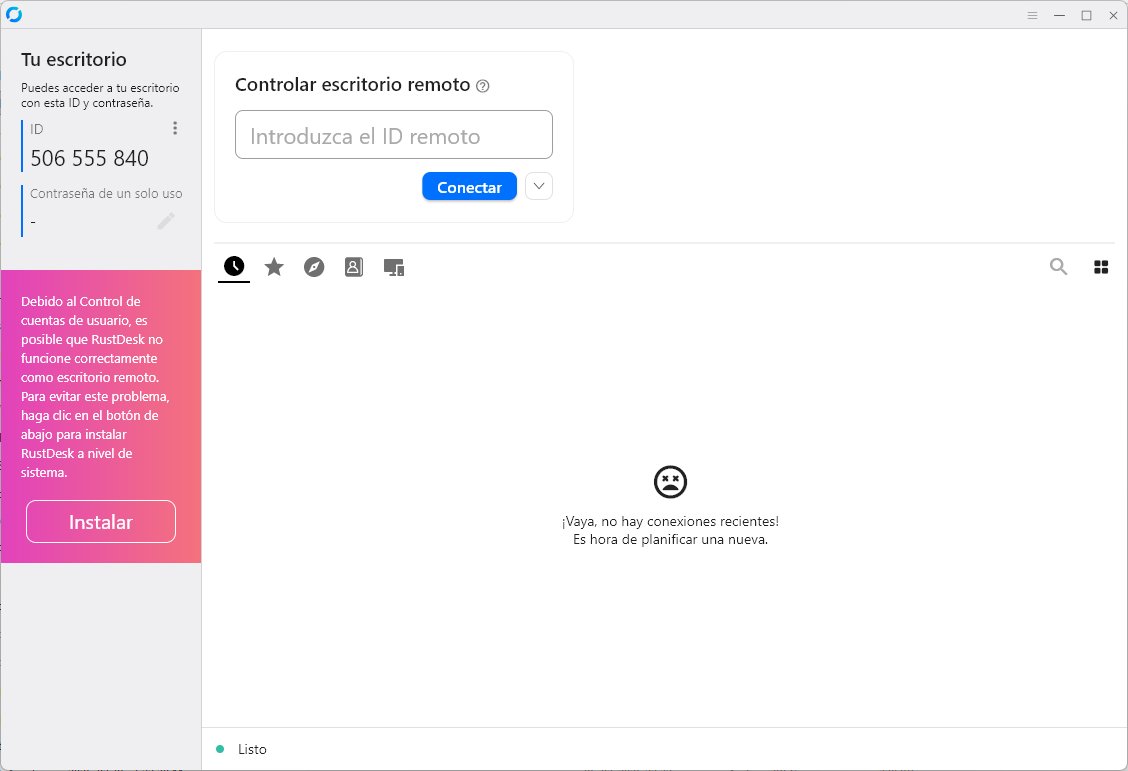The height and width of the screenshot is (771, 1128).
Task: Click the Listo status text
Action: point(252,749)
